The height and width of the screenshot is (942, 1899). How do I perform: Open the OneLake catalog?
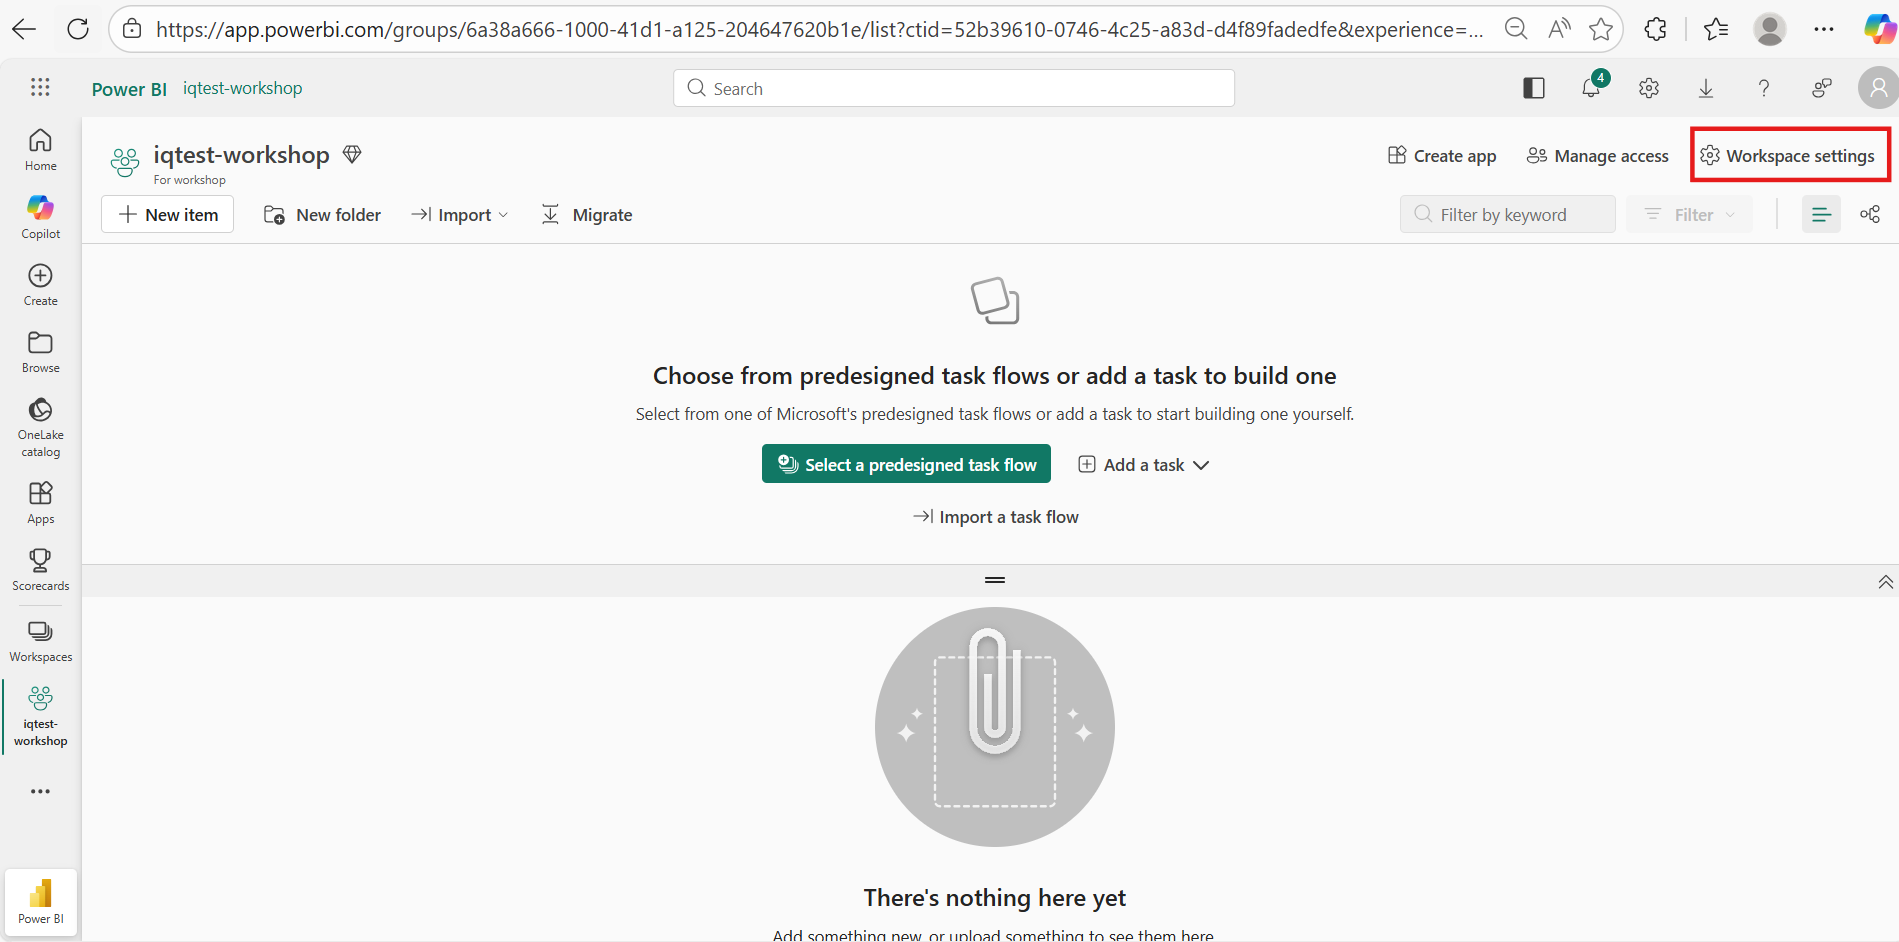tap(40, 425)
